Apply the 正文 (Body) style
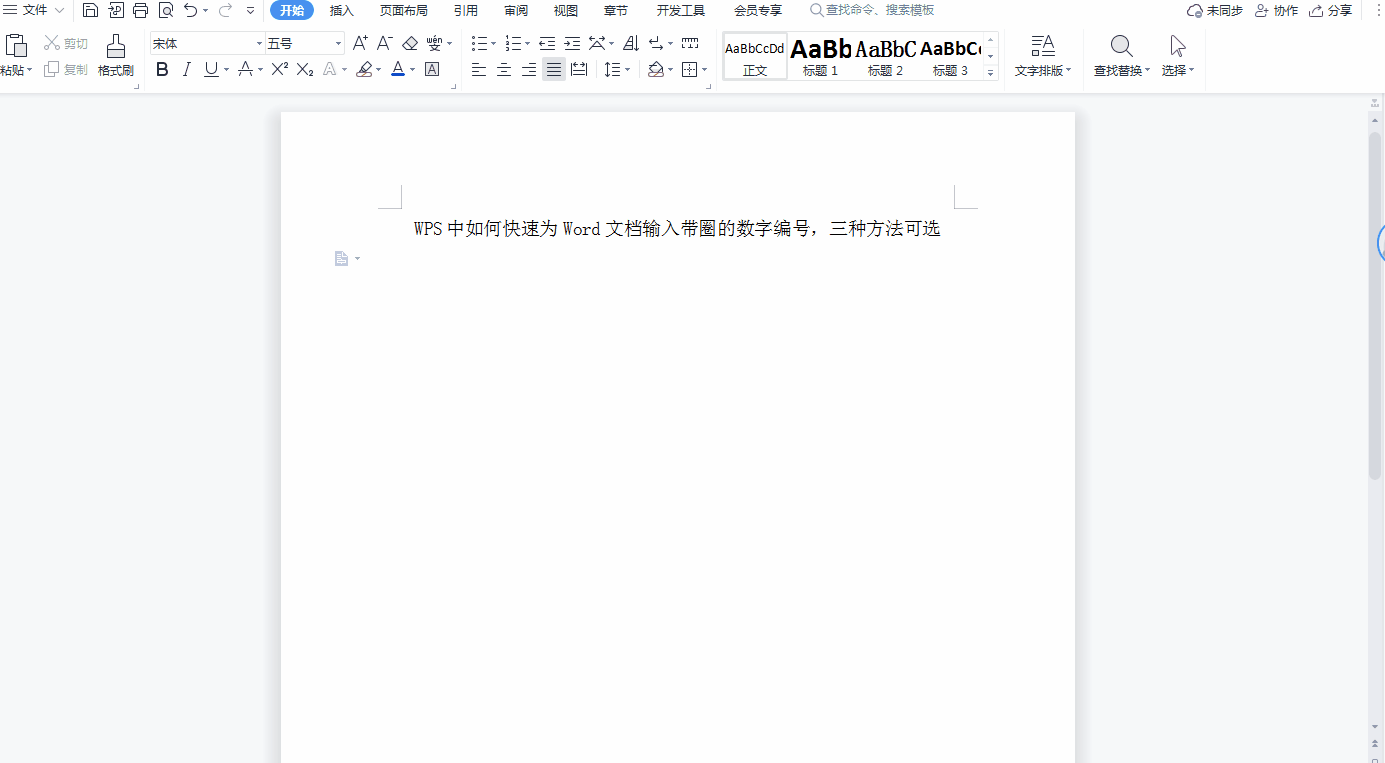This screenshot has height=763, width=1385. [755, 56]
